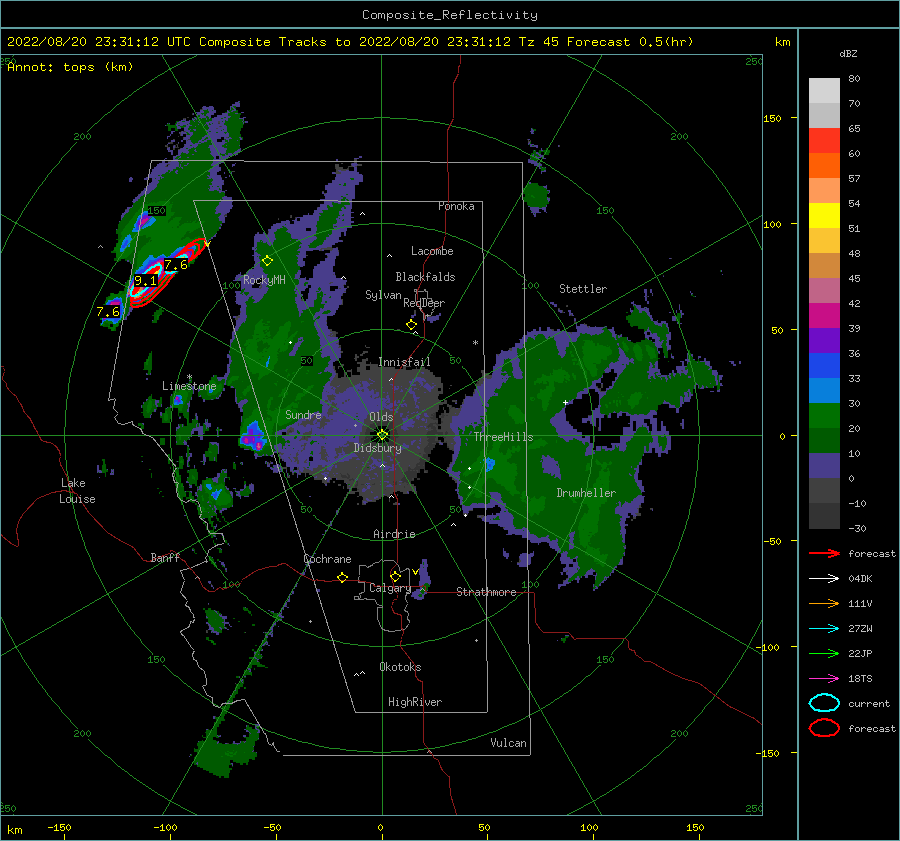Select the orange 111V track arrow
Image resolution: width=900 pixels, height=841 pixels.
point(824,603)
